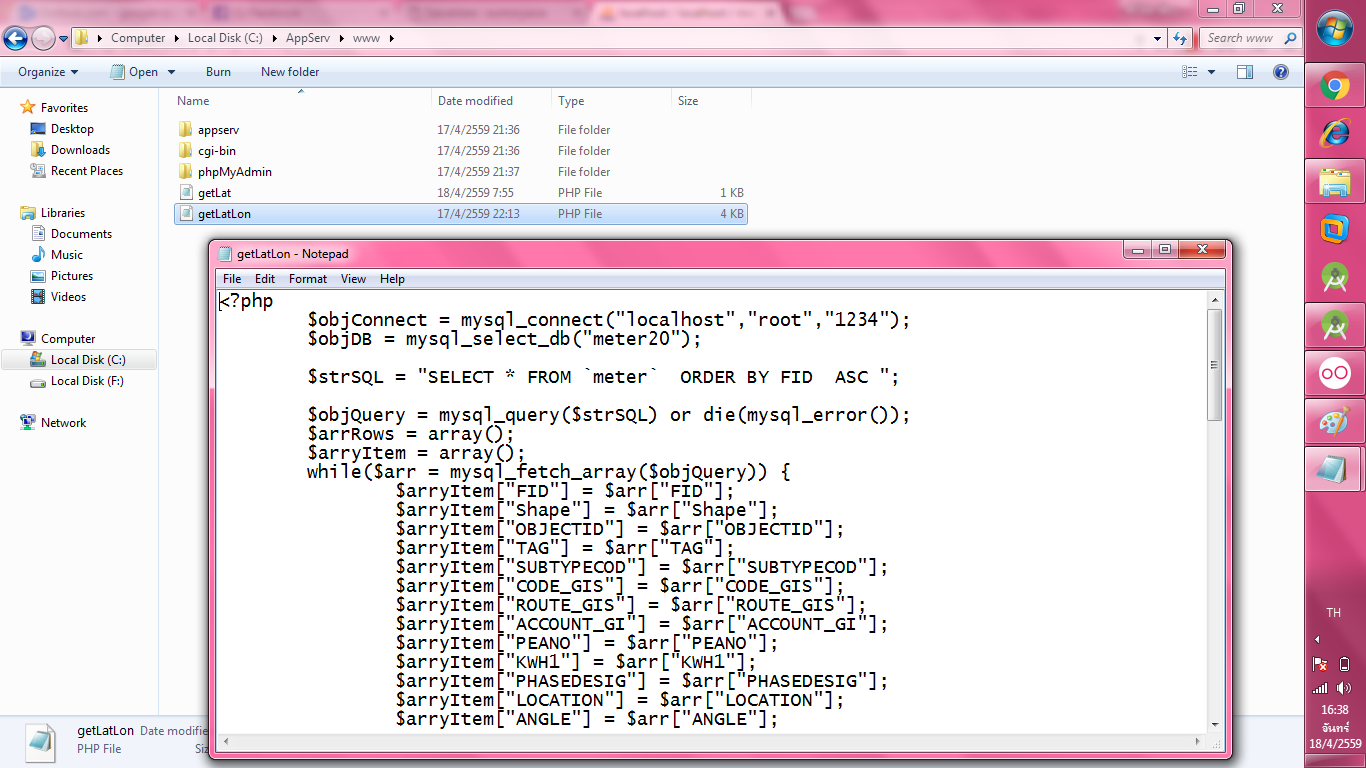Open the Organize dropdown menu

pyautogui.click(x=48, y=72)
